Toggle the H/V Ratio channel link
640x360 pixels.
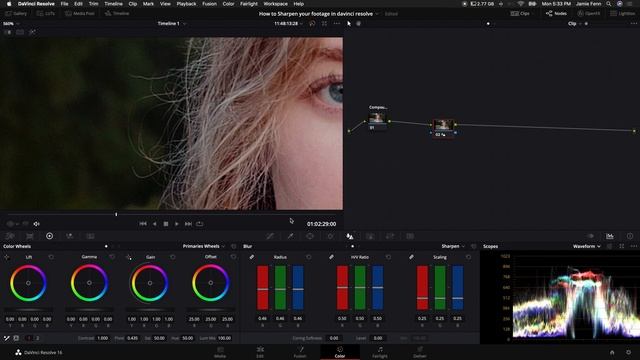point(331,257)
